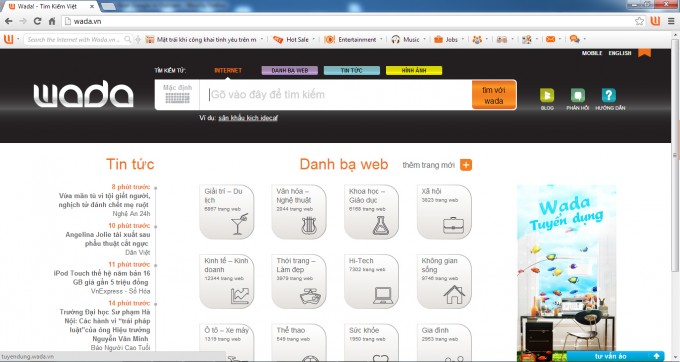Open the 'Khoa học – Giáo dục' category tile
This screenshot has width=680, height=362.
point(371,212)
